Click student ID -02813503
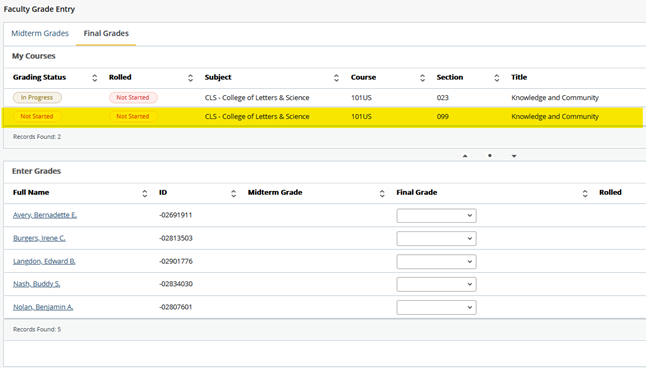 point(176,238)
